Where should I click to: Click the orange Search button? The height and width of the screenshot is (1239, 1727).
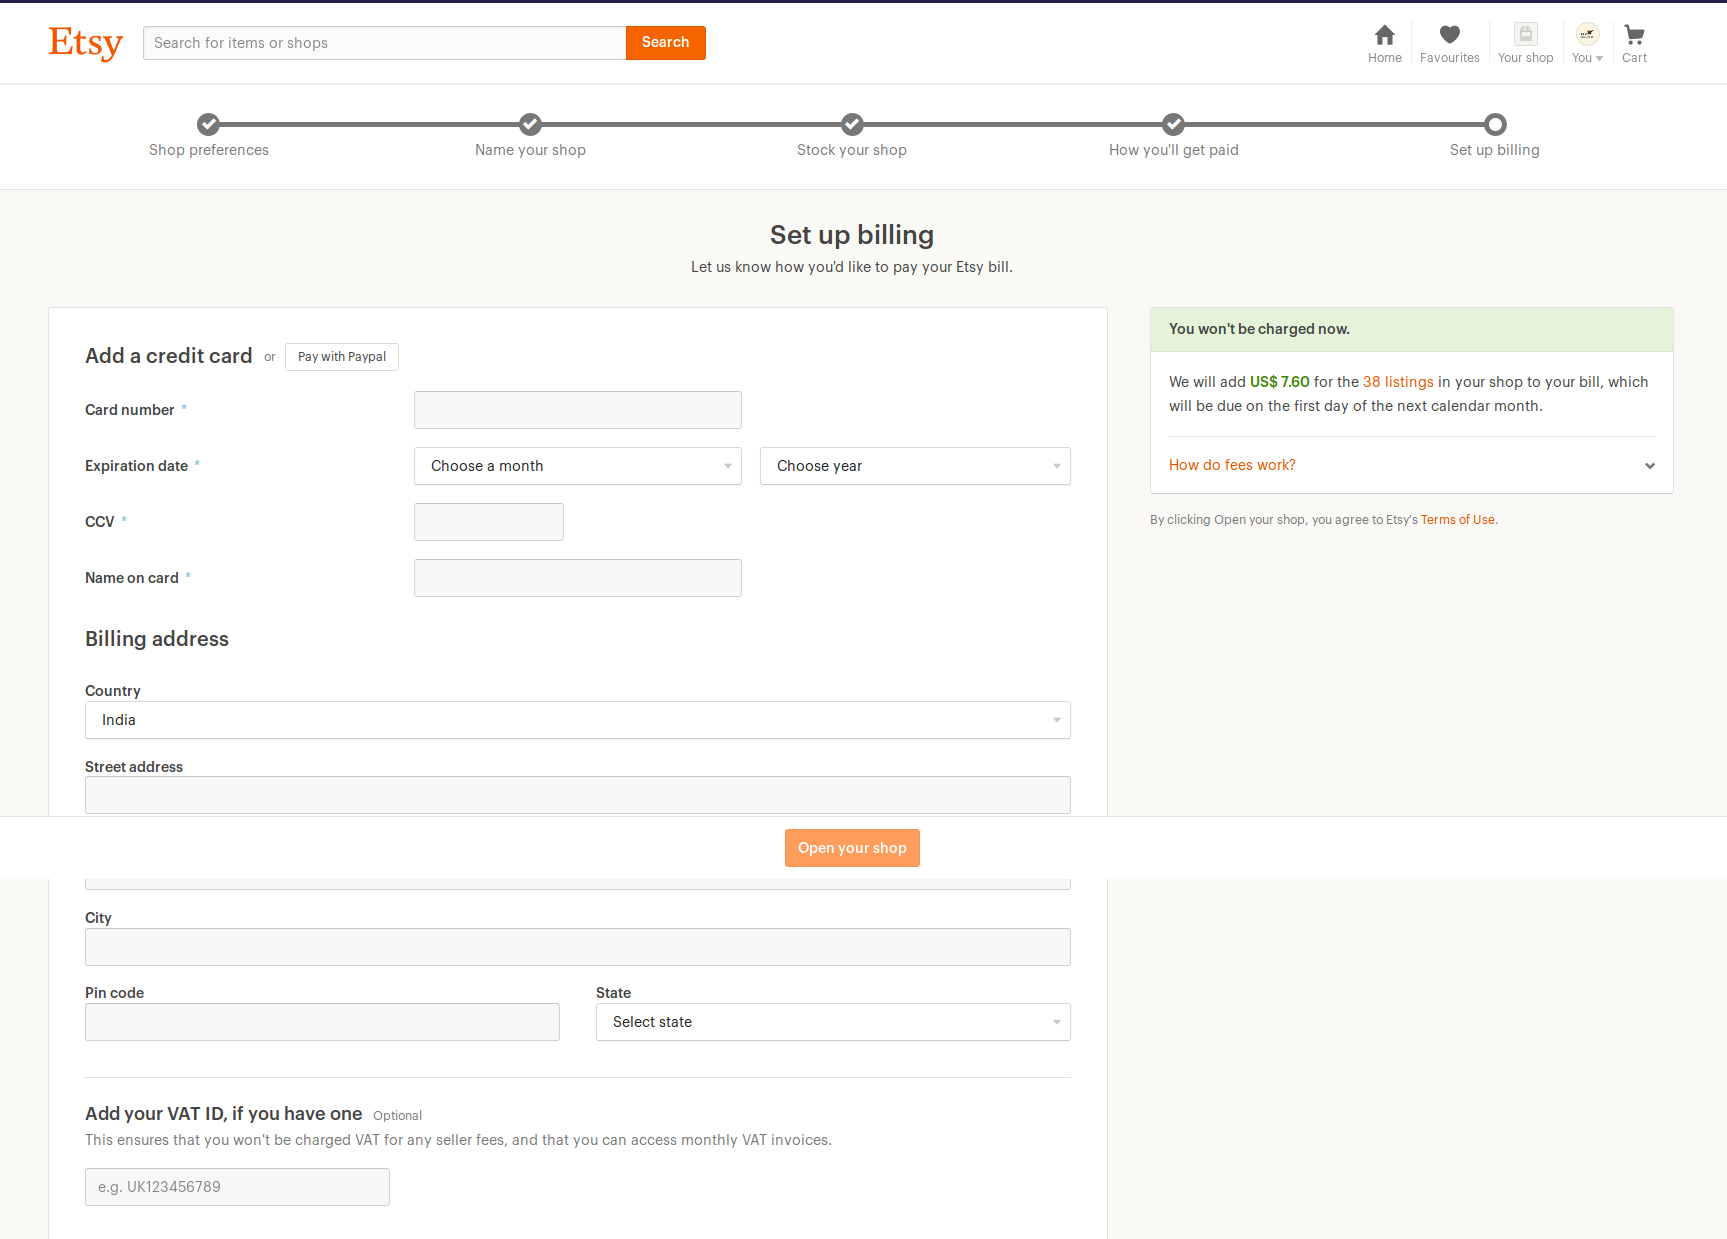click(x=666, y=43)
